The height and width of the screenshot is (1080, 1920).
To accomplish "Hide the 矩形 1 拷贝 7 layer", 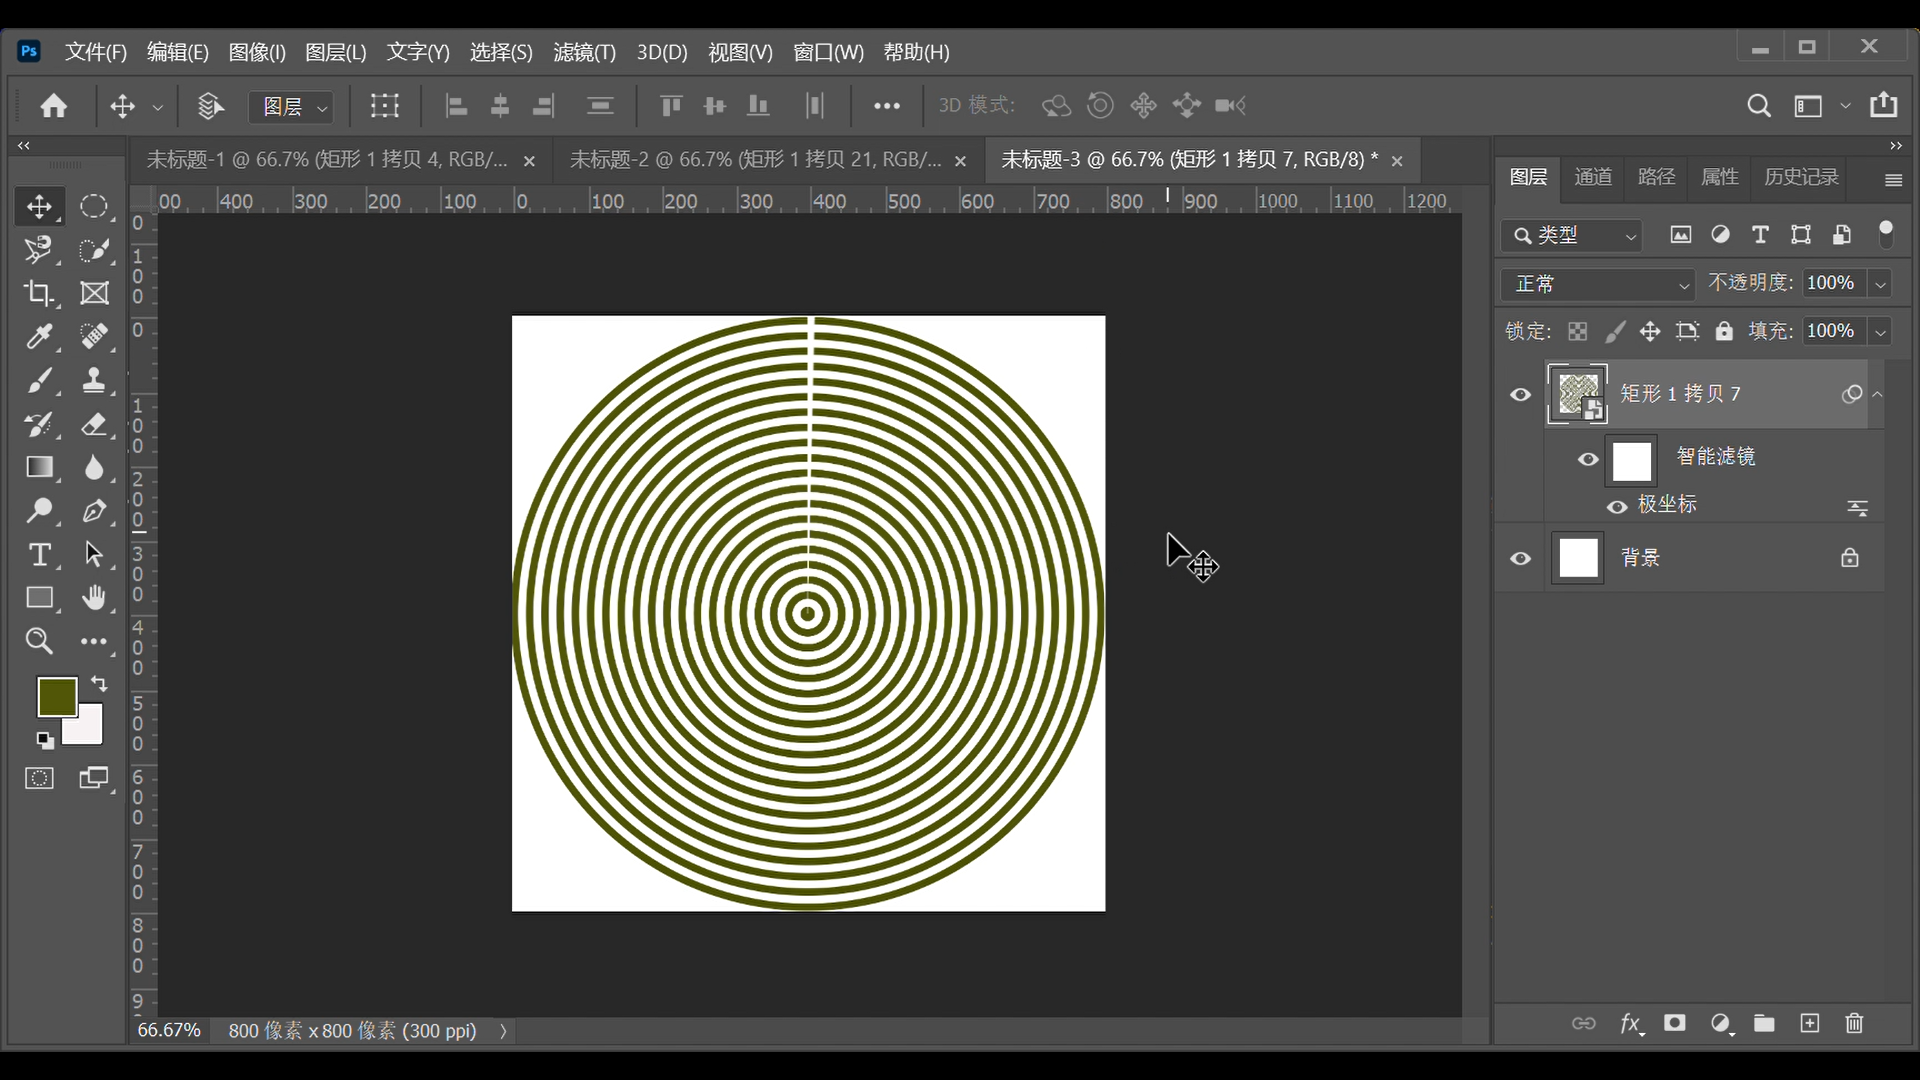I will [x=1520, y=395].
